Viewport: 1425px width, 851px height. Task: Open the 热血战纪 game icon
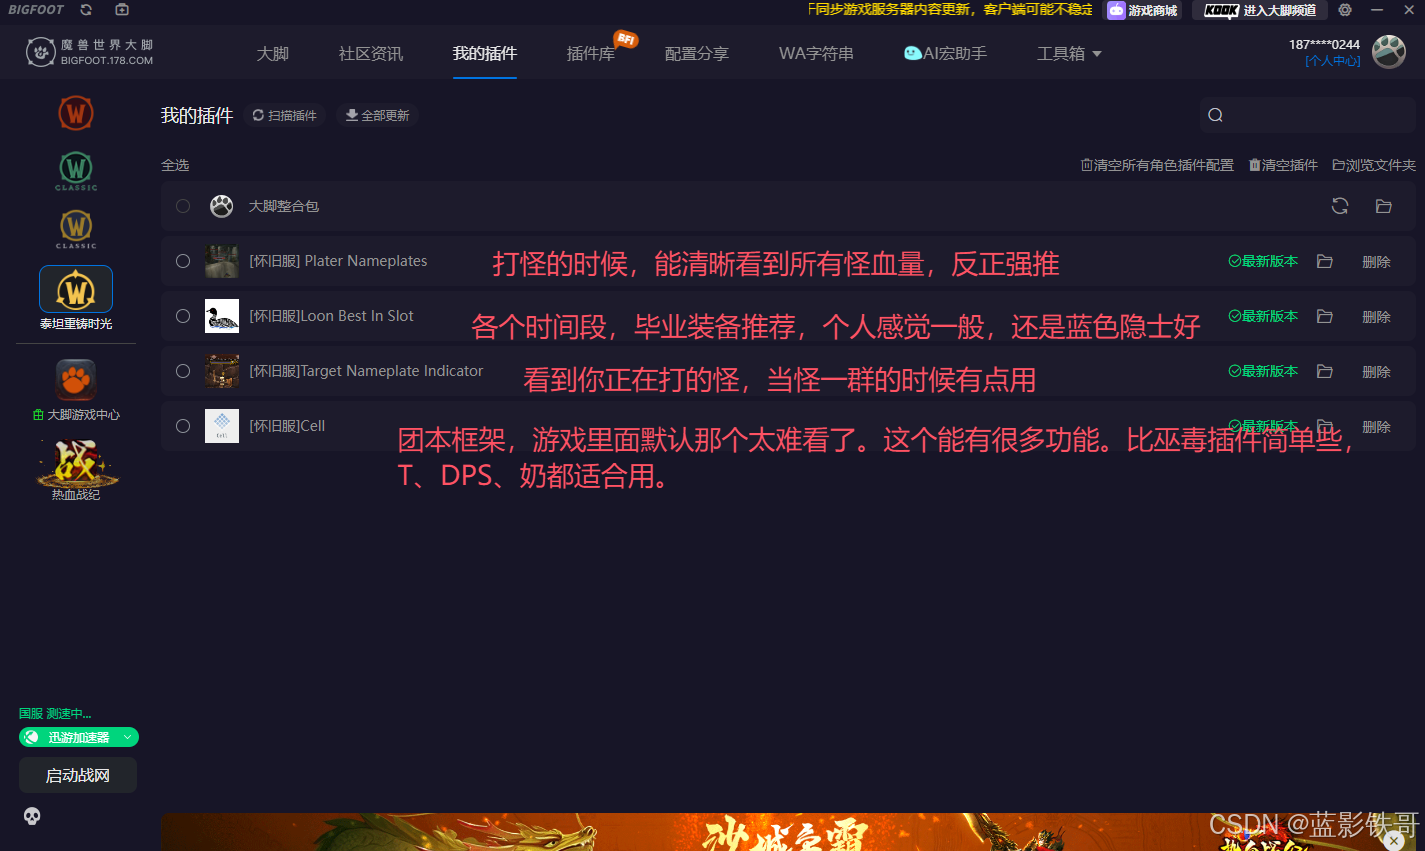76,465
